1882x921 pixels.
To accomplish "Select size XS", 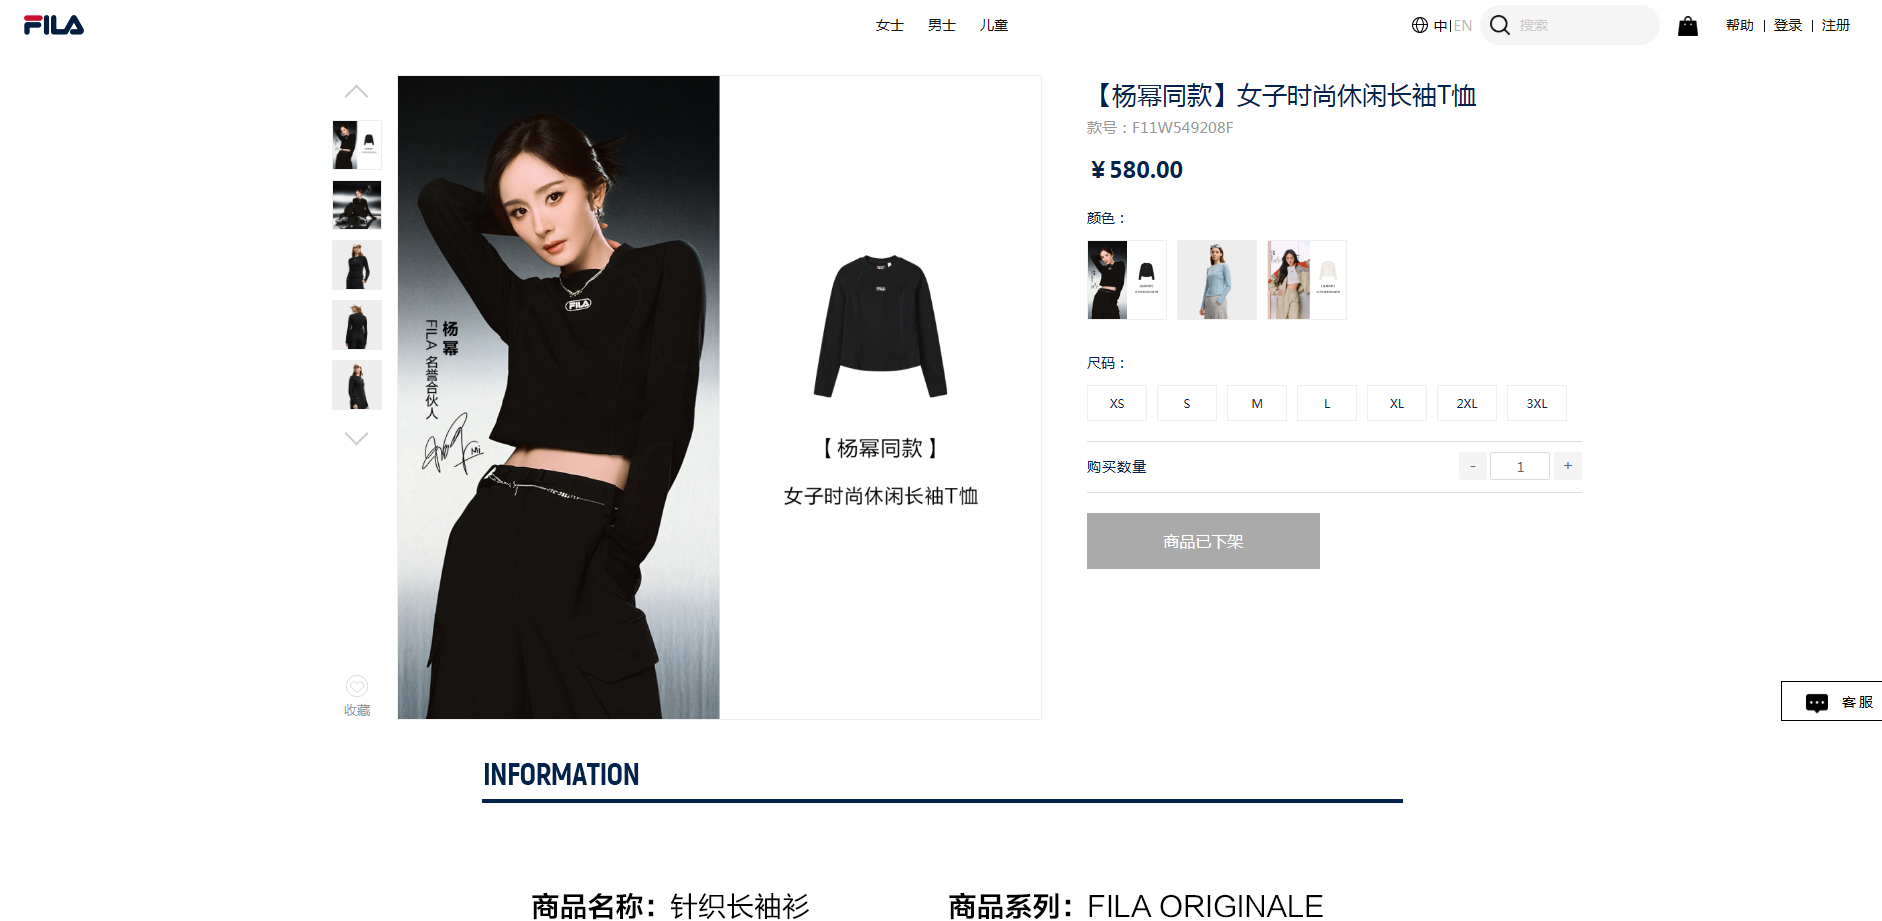I will 1117,403.
